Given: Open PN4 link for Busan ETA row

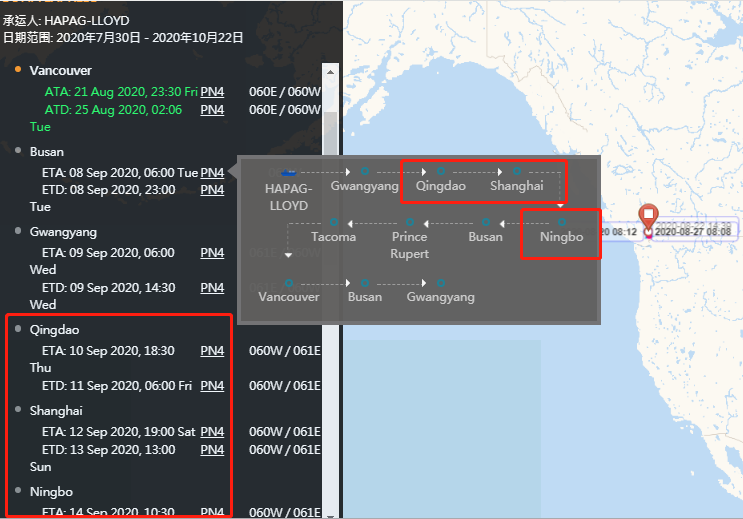Looking at the screenshot, I should 212,172.
